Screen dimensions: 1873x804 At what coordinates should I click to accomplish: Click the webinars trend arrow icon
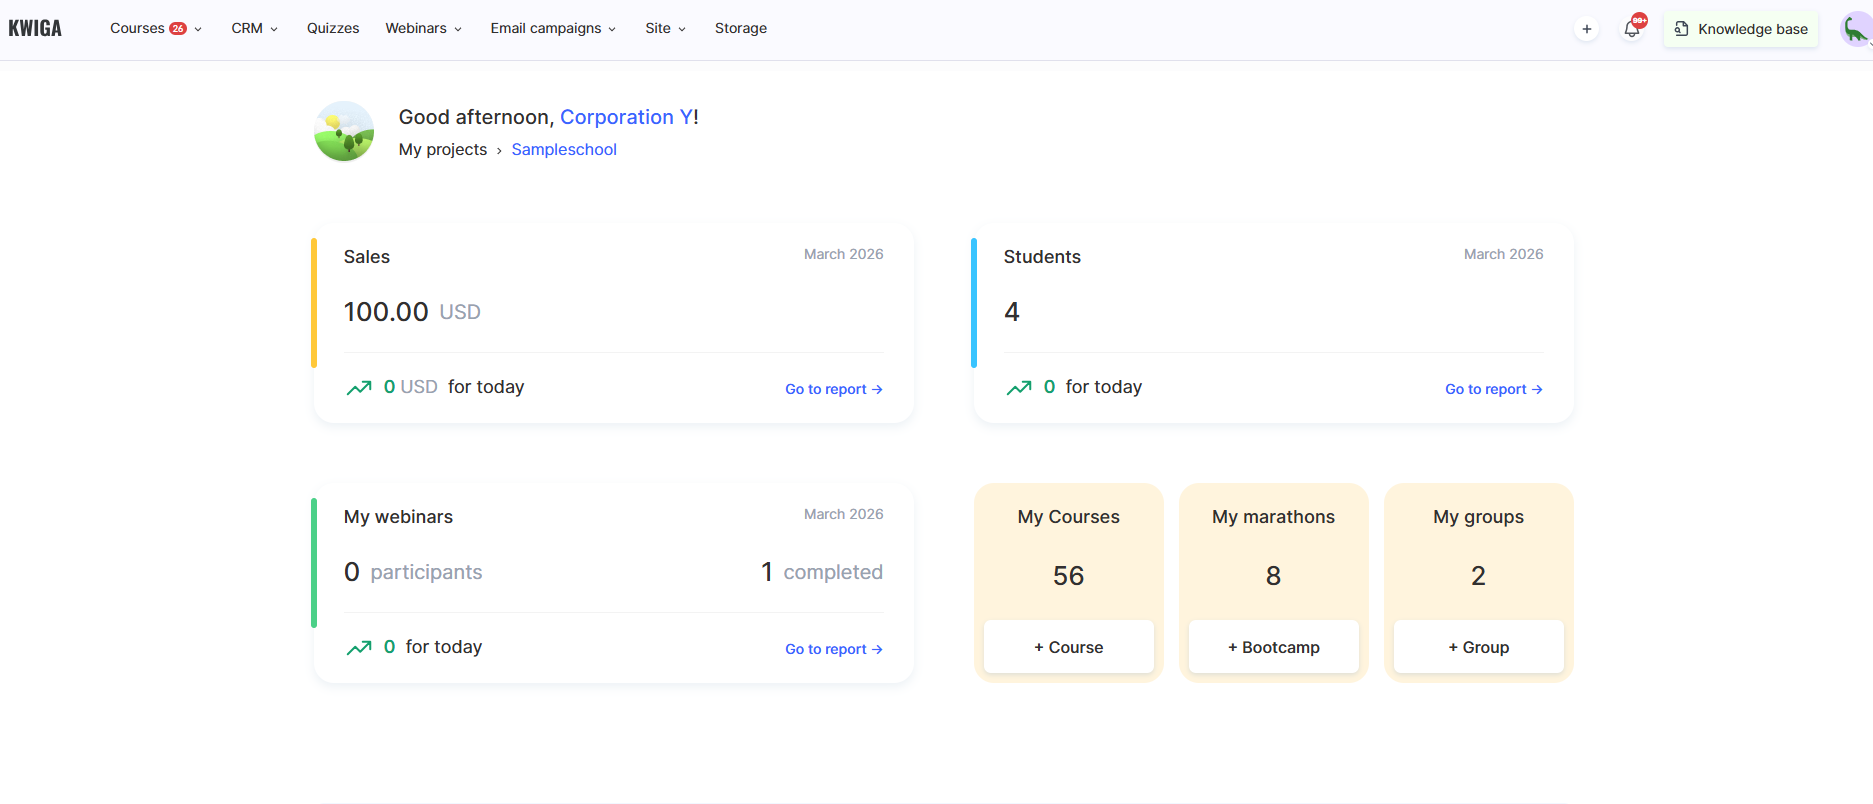[x=359, y=648]
